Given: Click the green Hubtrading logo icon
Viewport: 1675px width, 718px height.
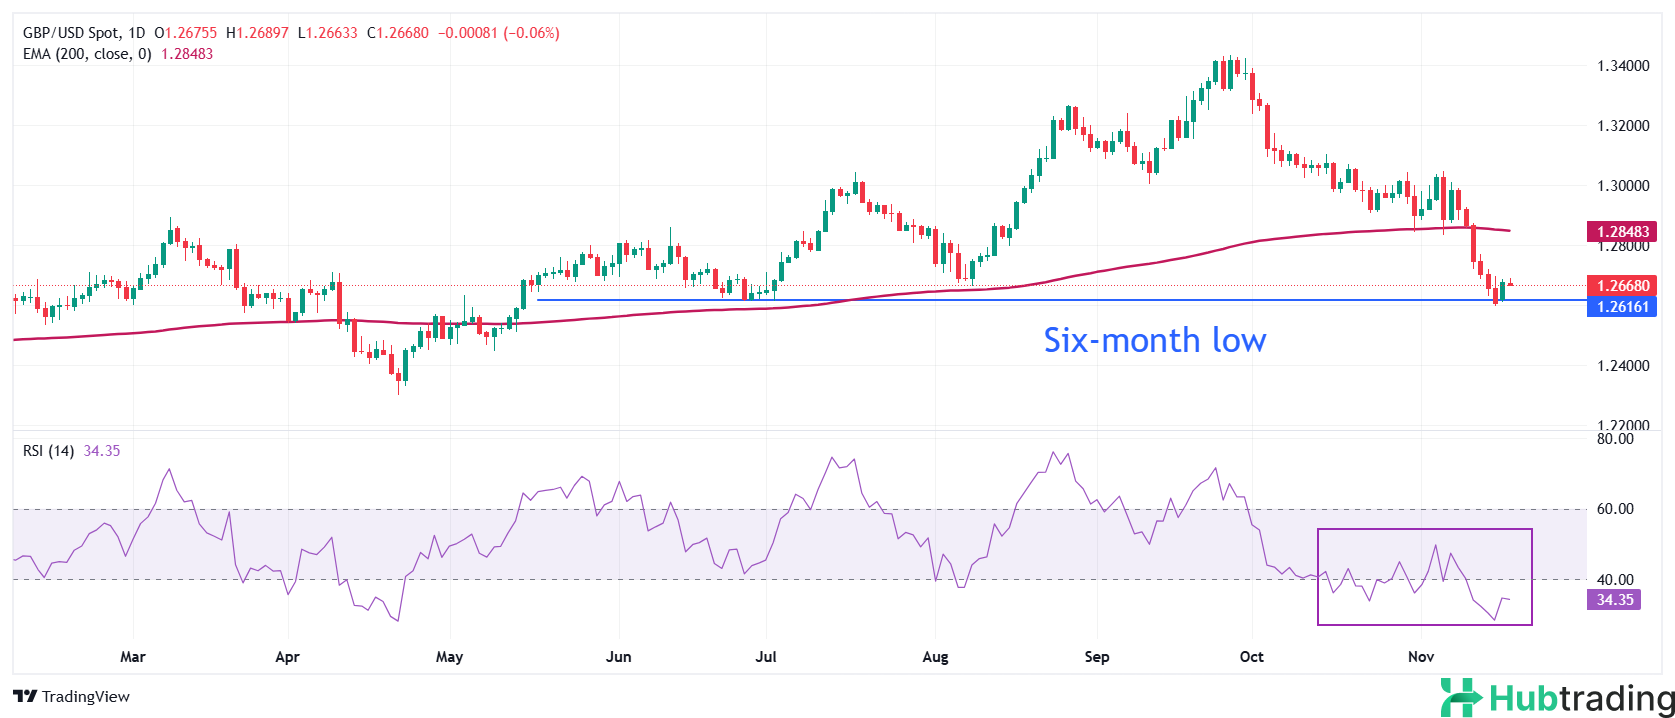Looking at the screenshot, I should (x=1461, y=697).
